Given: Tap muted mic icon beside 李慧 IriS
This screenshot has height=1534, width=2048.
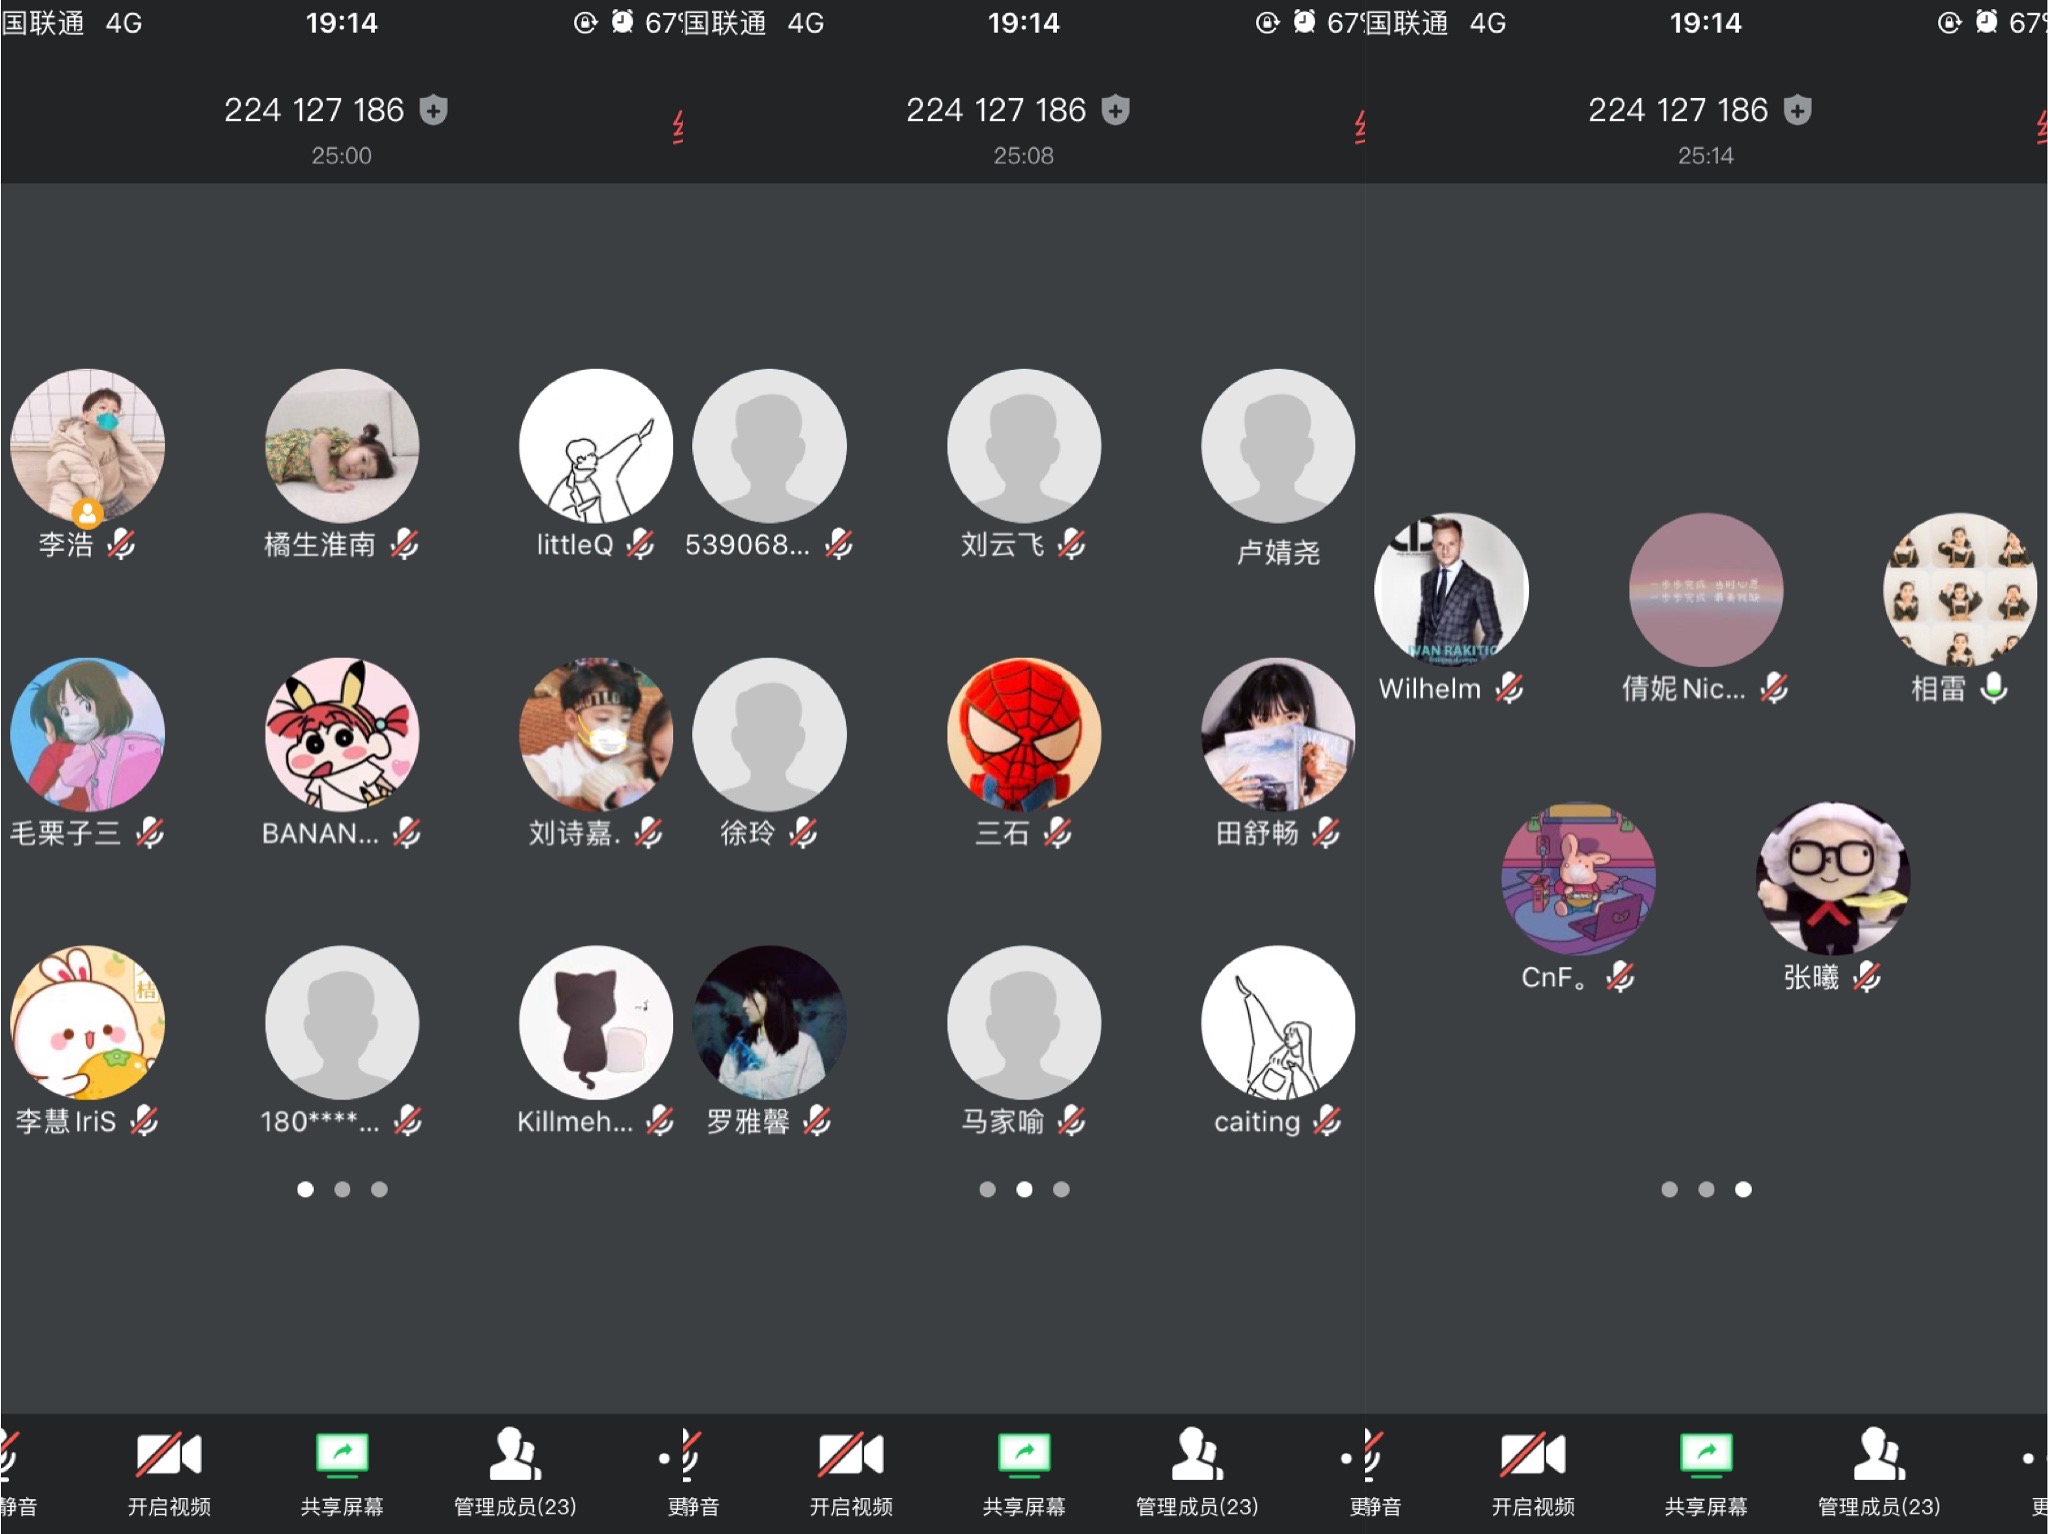Looking at the screenshot, I should tap(145, 1120).
